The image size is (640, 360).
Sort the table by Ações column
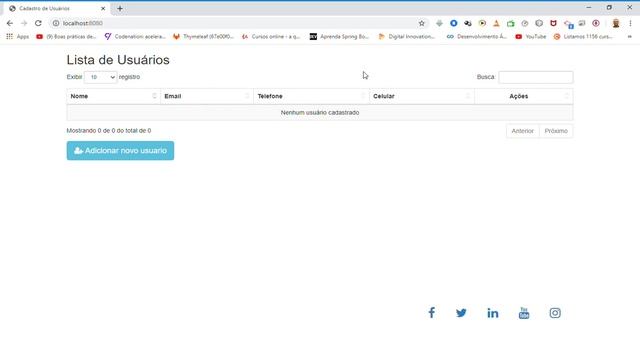[x=524, y=96]
